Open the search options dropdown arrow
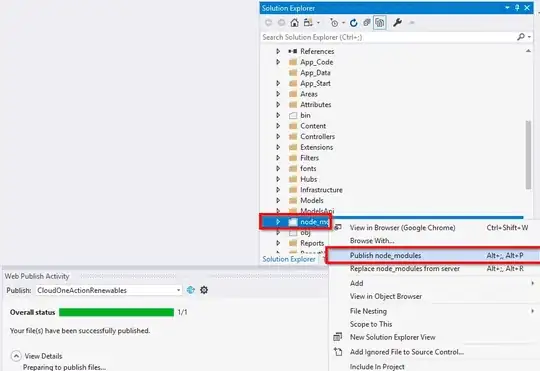 tap(529, 37)
